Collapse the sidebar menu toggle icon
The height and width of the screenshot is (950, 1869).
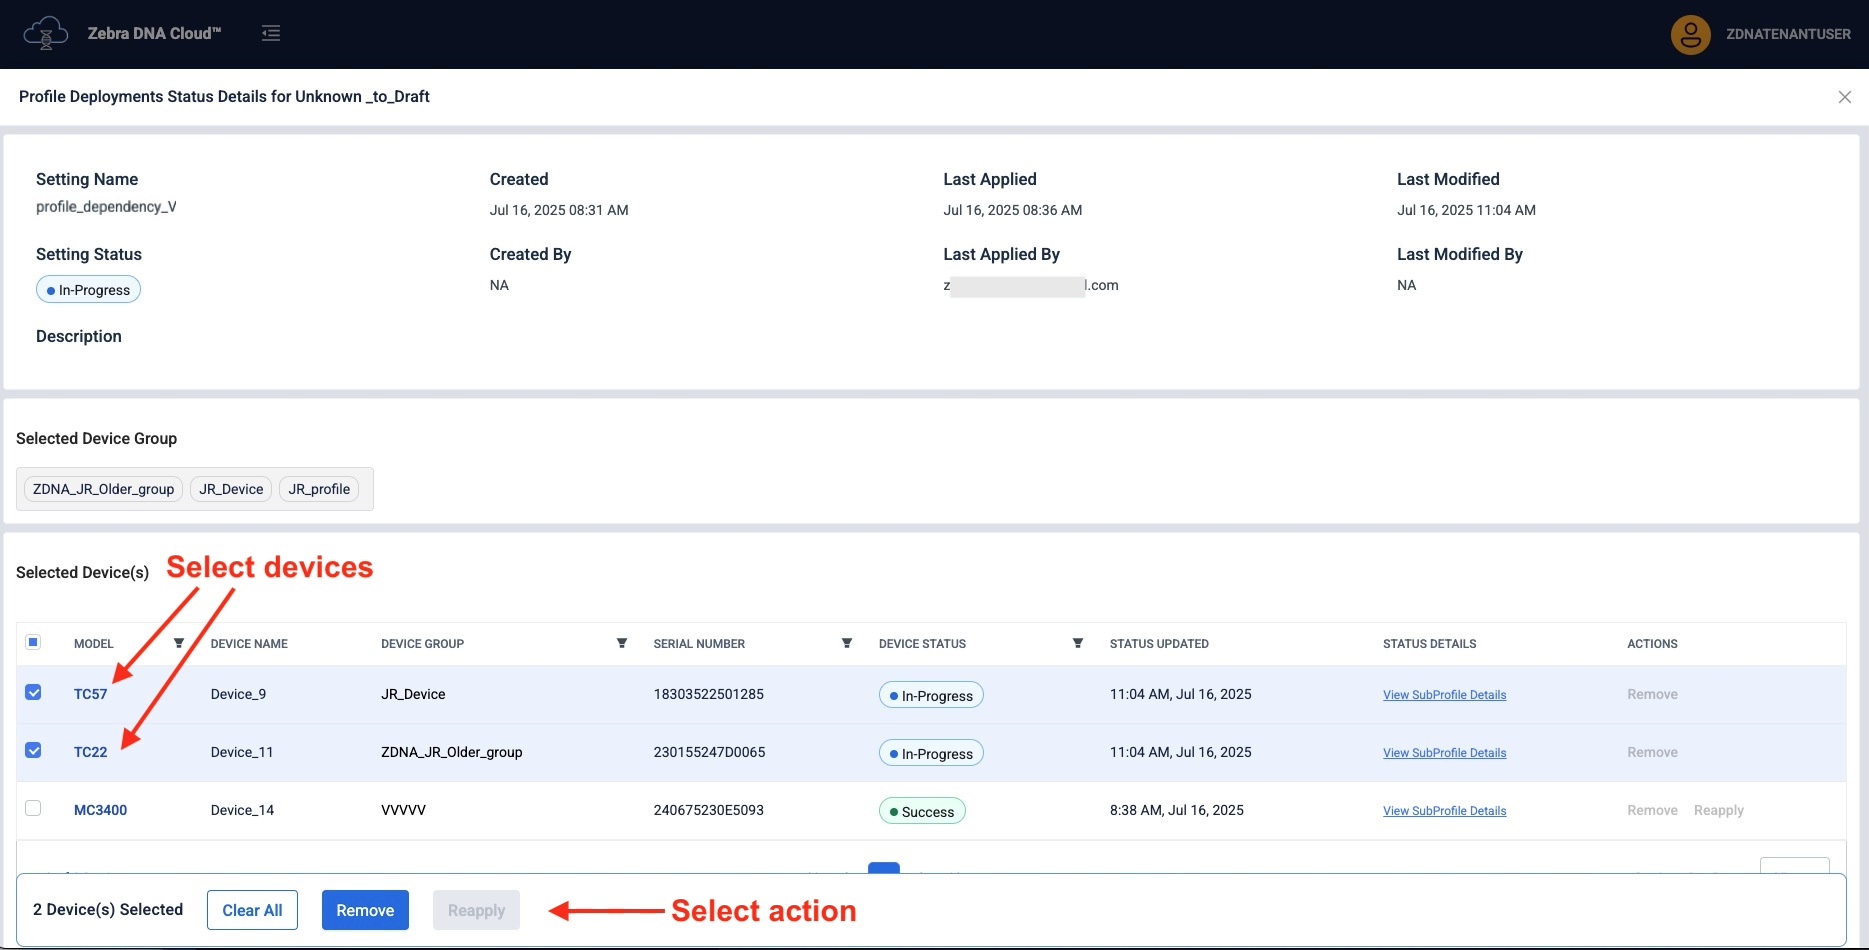click(x=271, y=33)
